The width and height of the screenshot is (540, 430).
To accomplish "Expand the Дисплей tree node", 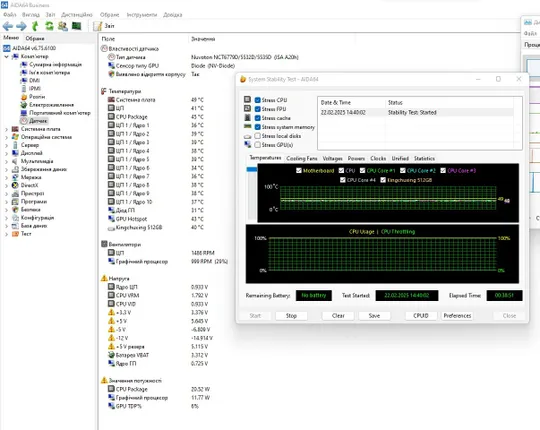I will coord(7,153).
